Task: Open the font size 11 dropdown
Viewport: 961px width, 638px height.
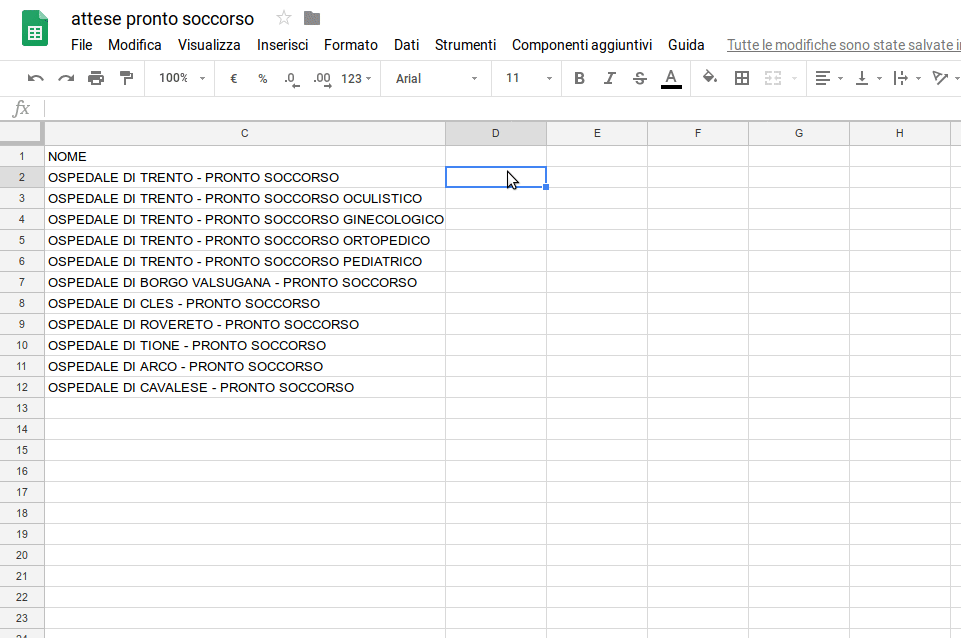Action: (x=528, y=78)
